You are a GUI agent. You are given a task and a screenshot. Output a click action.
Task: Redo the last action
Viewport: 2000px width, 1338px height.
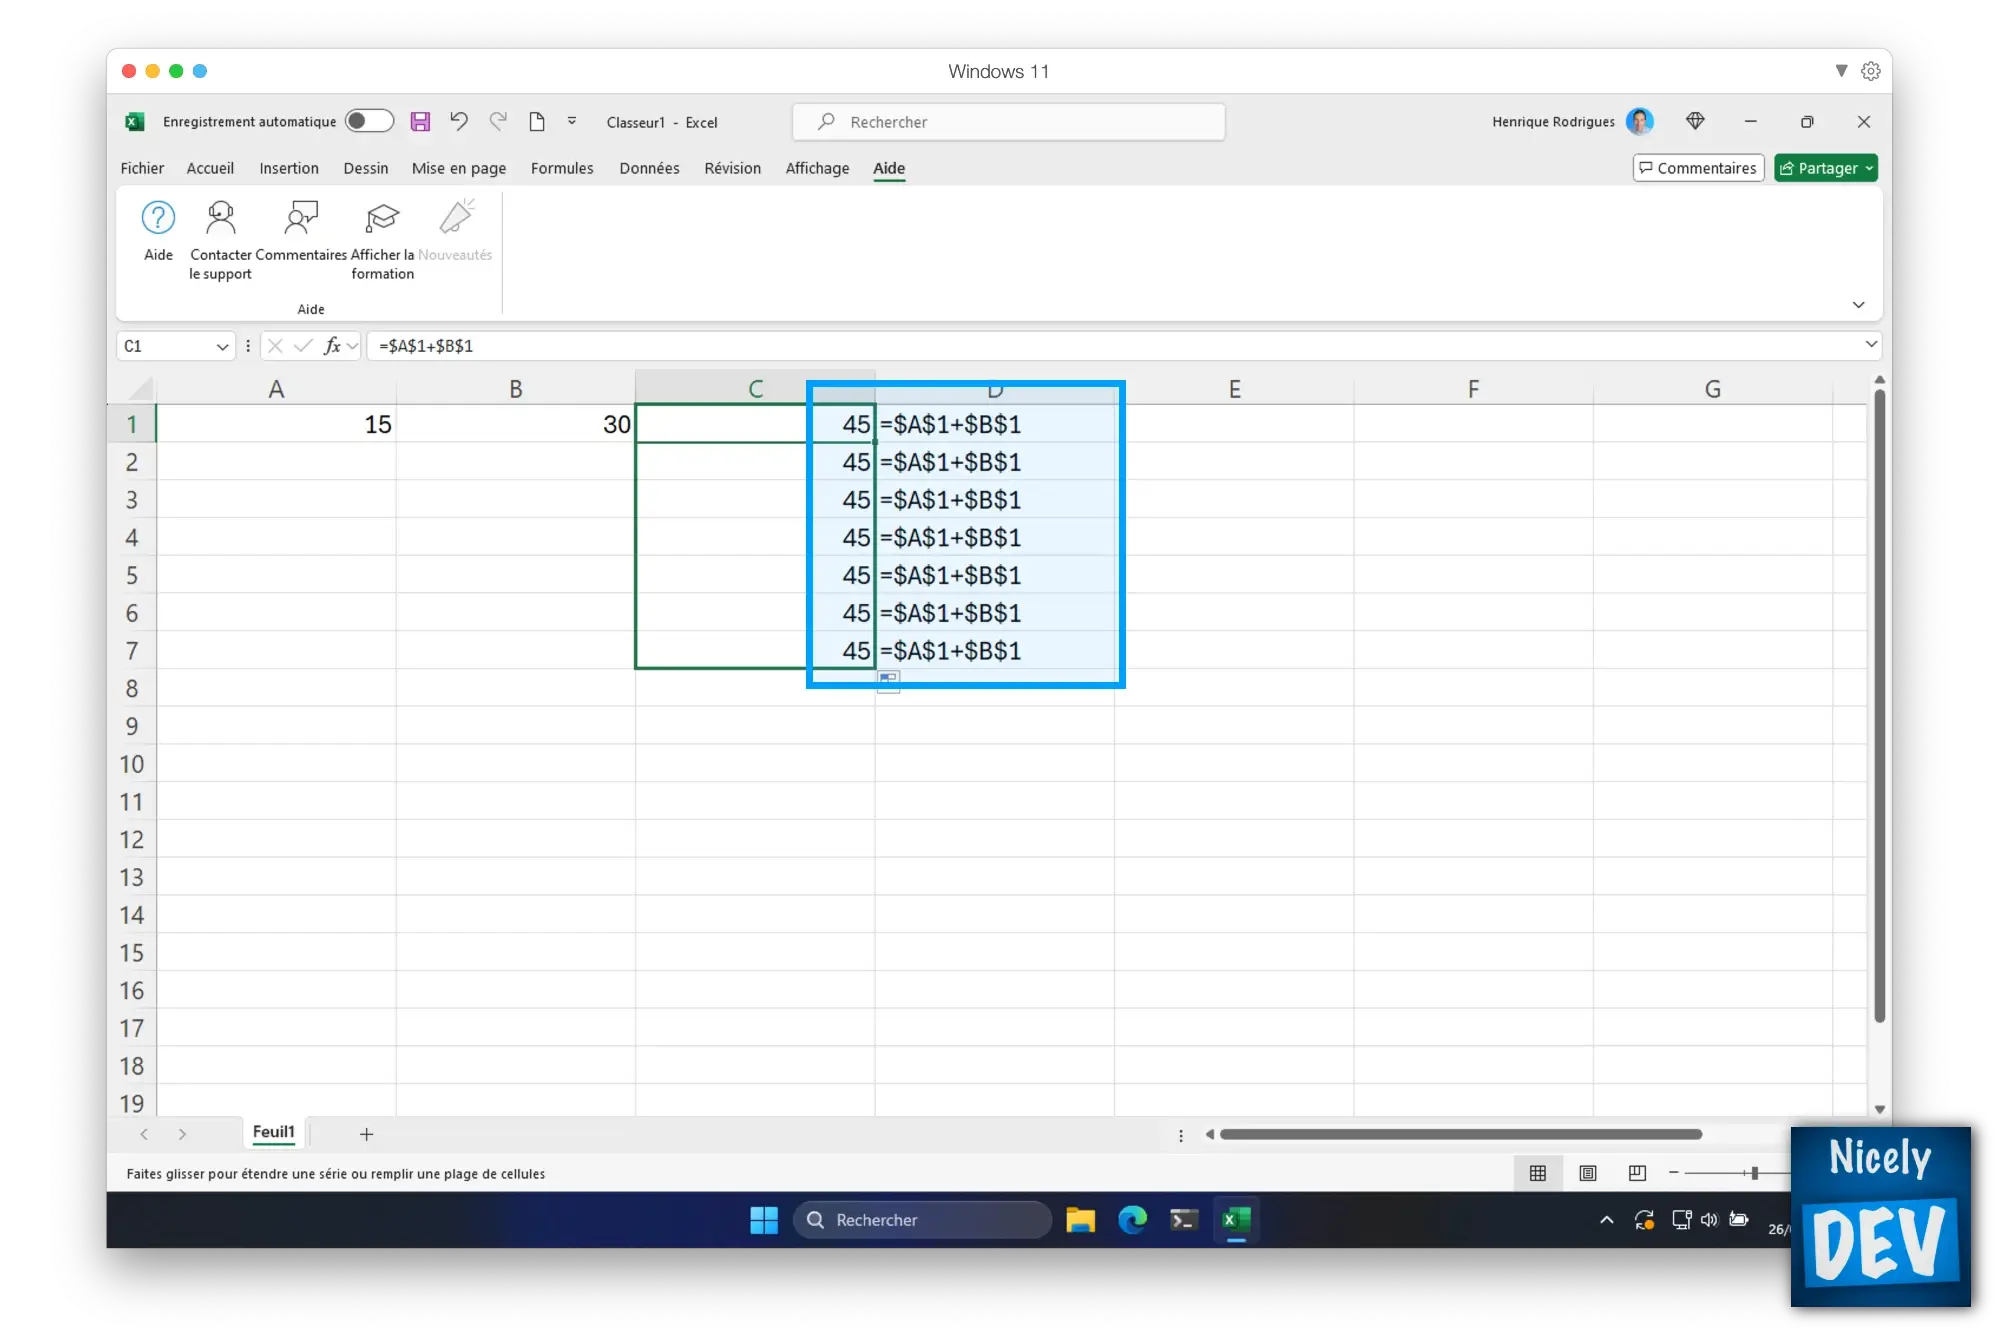497,121
